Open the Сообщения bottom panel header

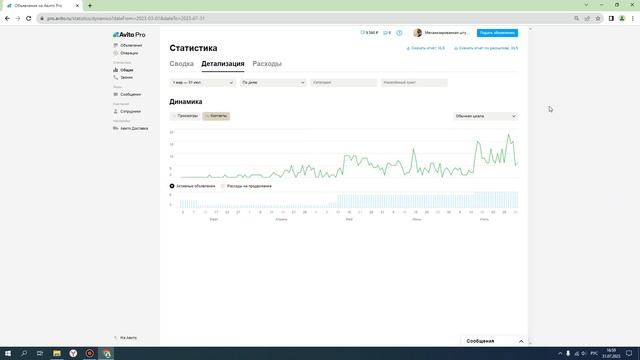click(x=494, y=341)
